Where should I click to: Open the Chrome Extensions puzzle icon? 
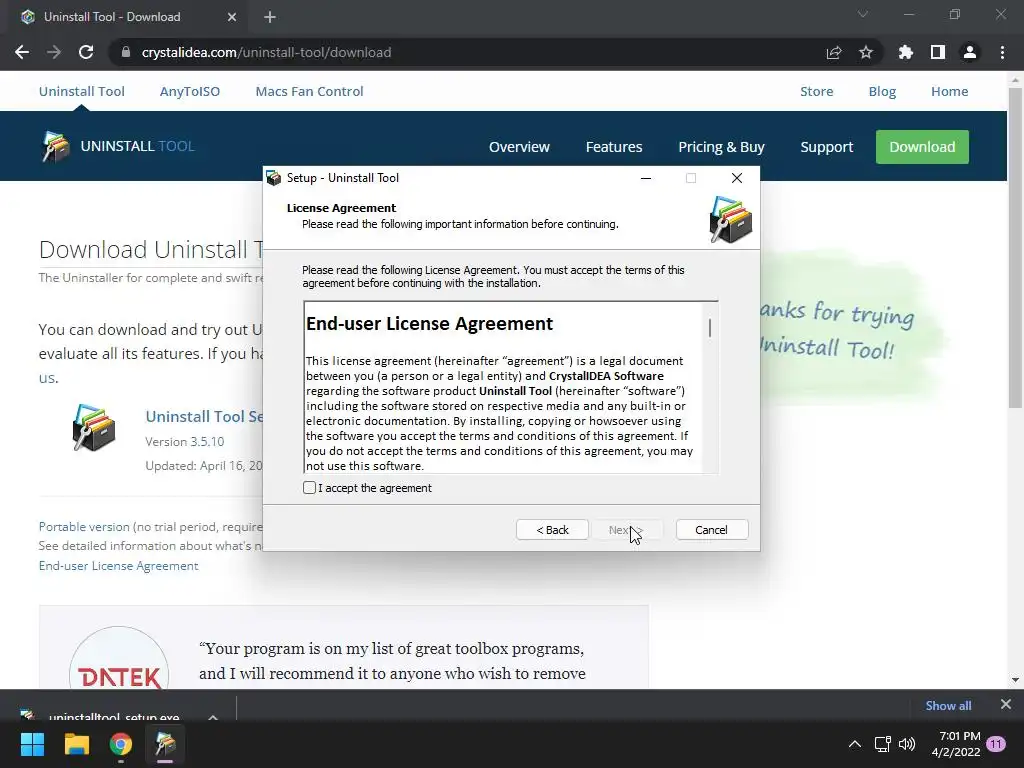[906, 52]
